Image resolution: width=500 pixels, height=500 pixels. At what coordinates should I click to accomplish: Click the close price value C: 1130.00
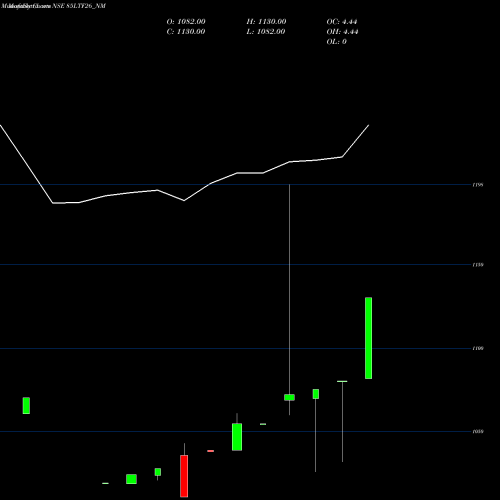[x=186, y=32]
